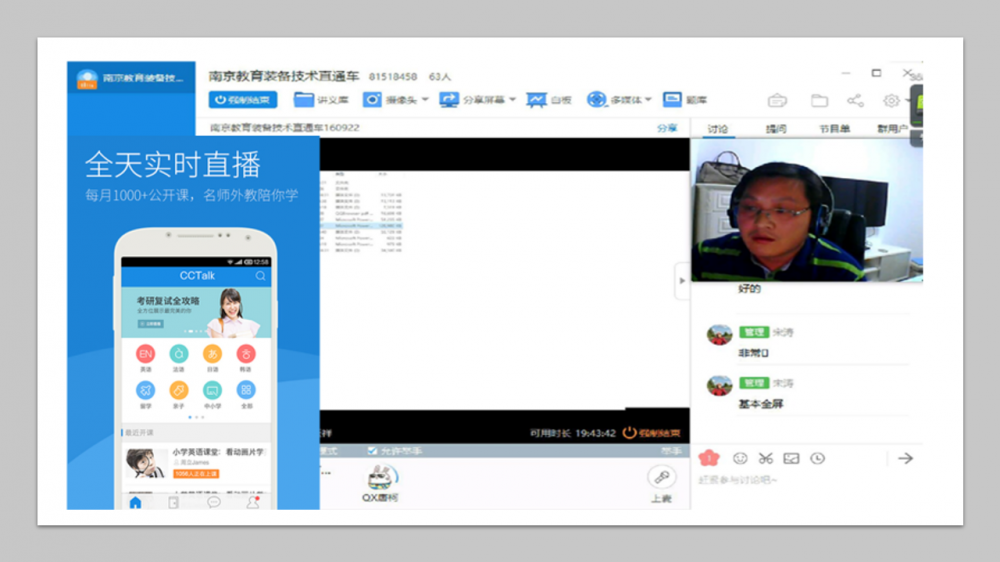Switch to the 提问 tab
The image size is (1000, 562).
(x=775, y=129)
